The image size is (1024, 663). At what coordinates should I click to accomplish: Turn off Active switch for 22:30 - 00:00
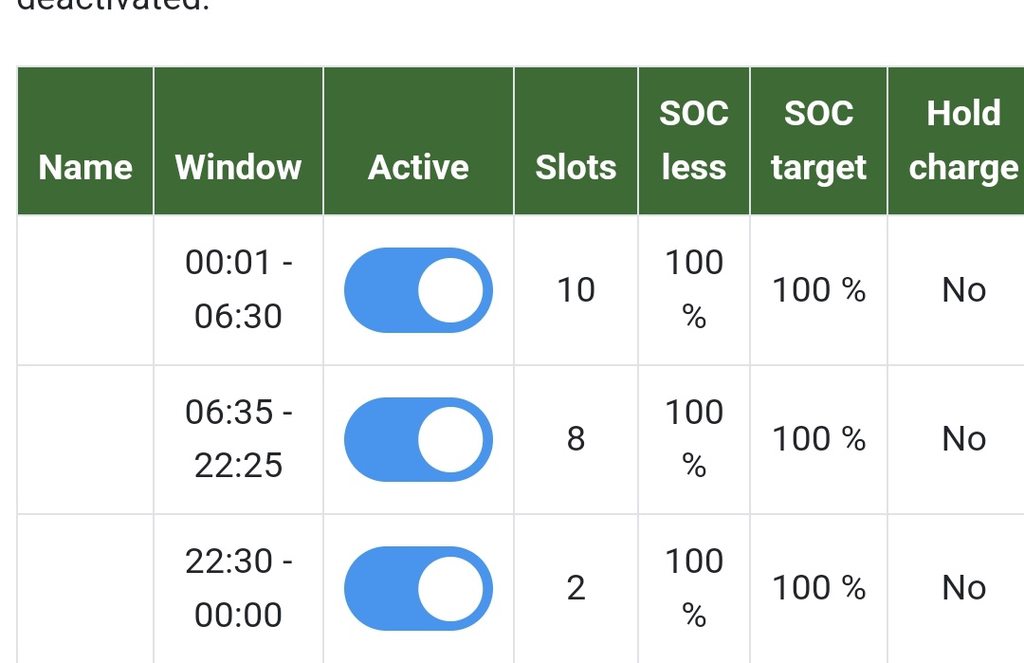click(x=418, y=588)
